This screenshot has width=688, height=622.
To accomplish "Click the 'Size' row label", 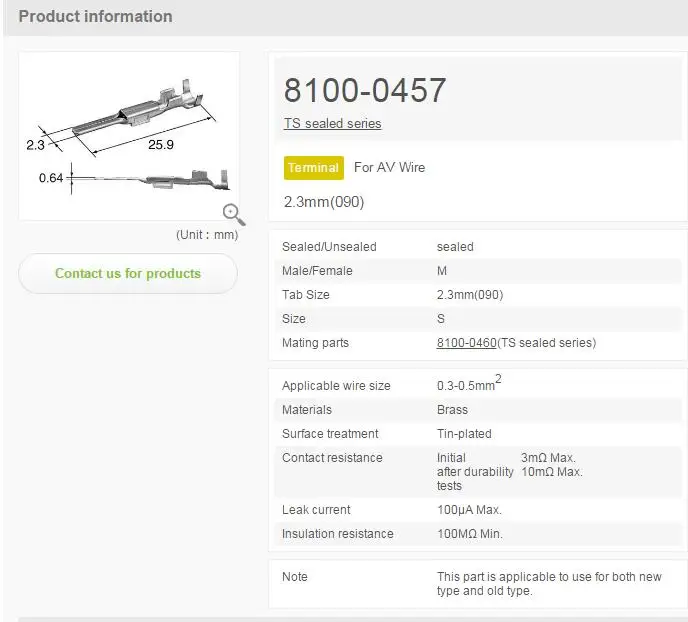I will (294, 319).
